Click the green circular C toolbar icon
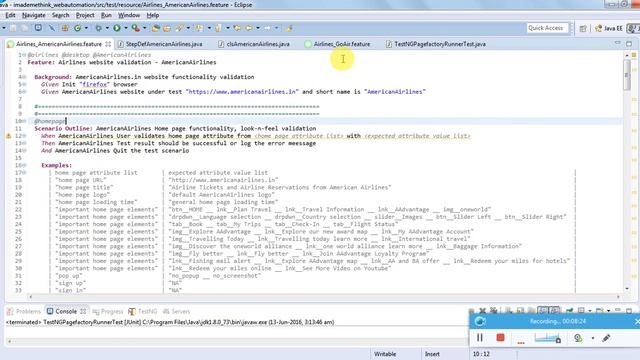The width and height of the screenshot is (640, 360). coord(77,28)
